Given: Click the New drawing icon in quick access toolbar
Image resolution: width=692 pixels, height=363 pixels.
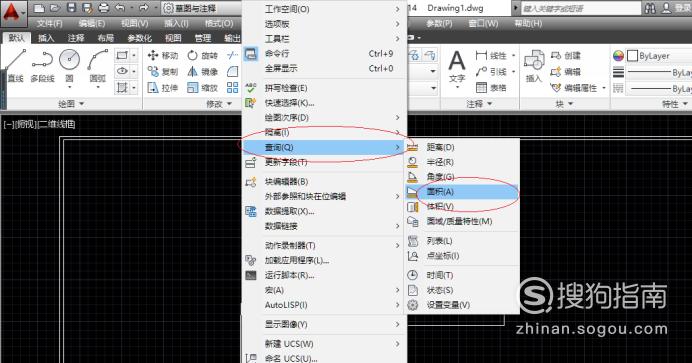Looking at the screenshot, I should click(x=39, y=8).
